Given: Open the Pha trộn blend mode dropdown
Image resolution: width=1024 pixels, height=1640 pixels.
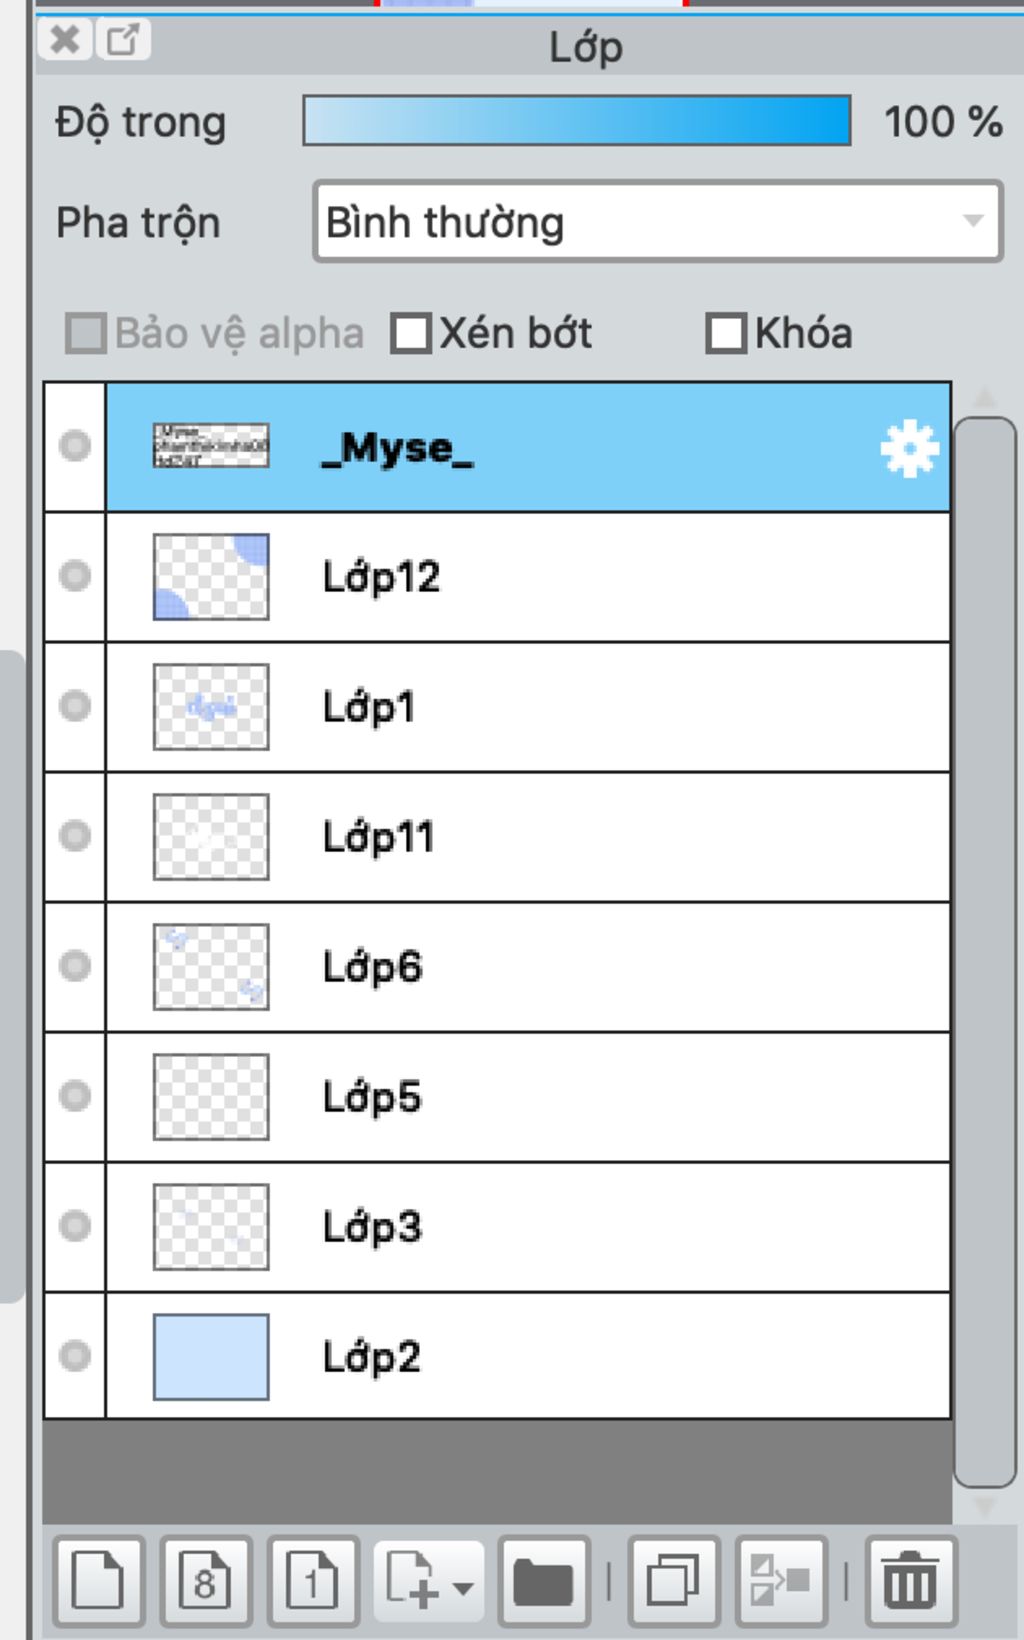Looking at the screenshot, I should [x=657, y=222].
